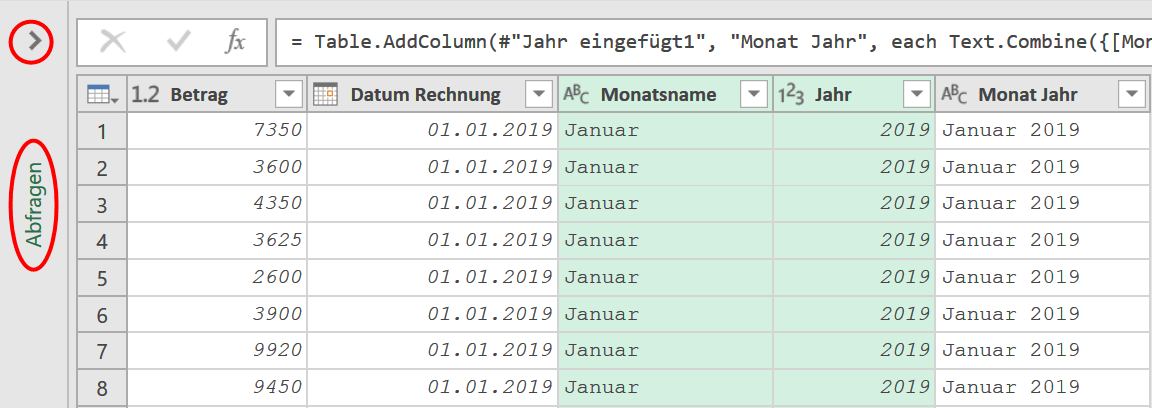Screen dimensions: 1152x408
Task: Click the Abfragen vertical pane label
Action: [x=34, y=204]
